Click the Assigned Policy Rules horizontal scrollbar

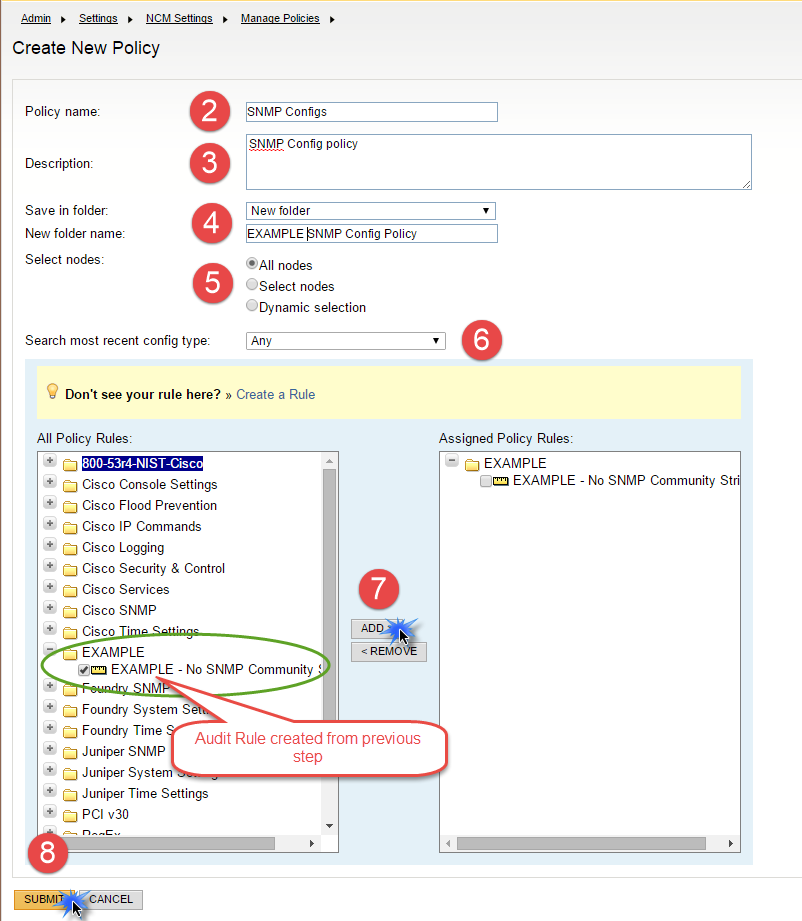(x=582, y=843)
